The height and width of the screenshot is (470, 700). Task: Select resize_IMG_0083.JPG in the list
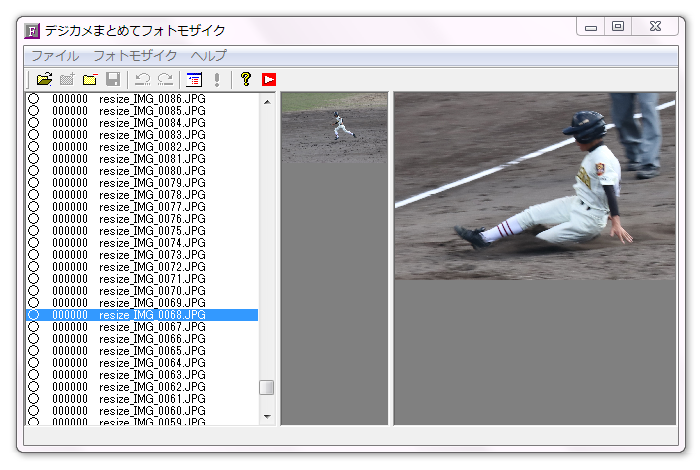(x=142, y=135)
